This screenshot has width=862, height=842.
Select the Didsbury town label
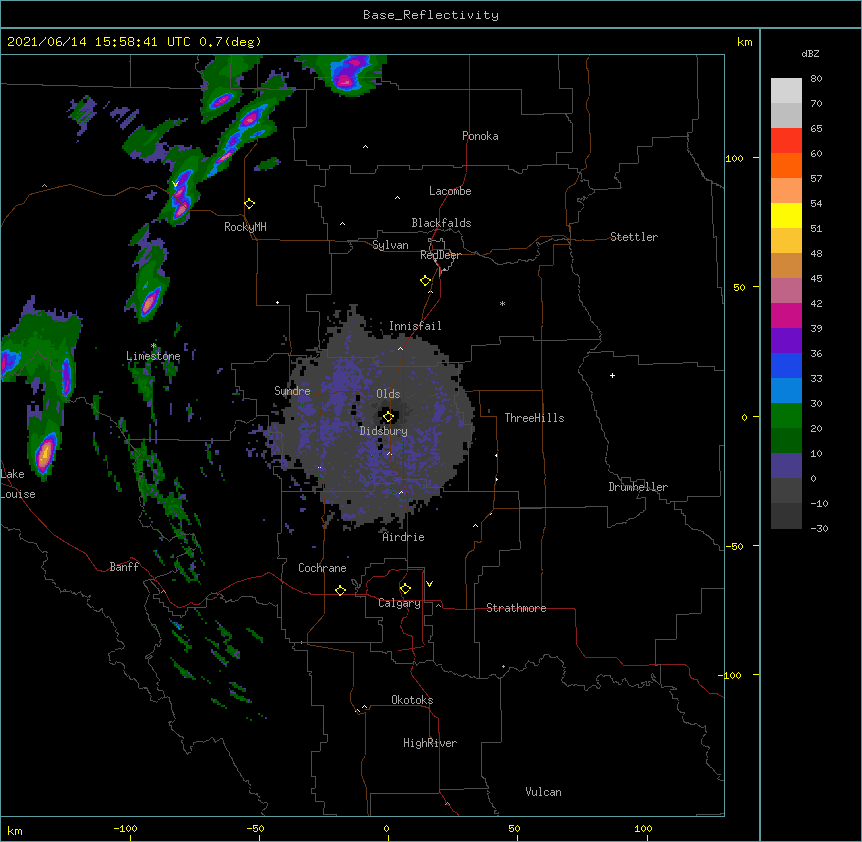click(x=384, y=431)
